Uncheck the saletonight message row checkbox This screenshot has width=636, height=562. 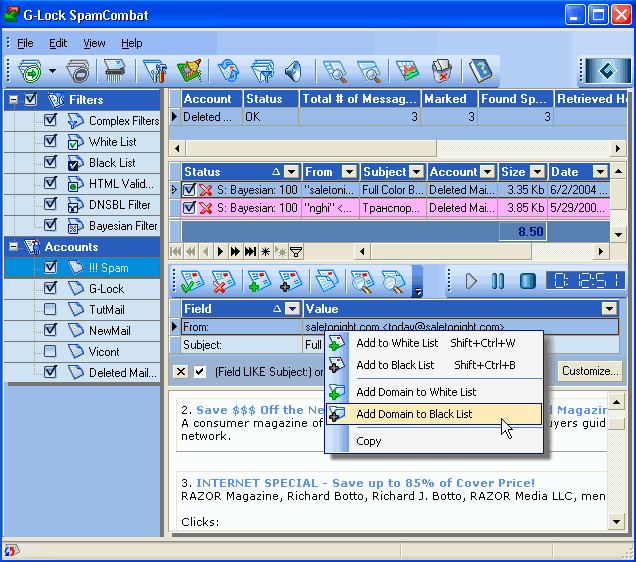[189, 189]
